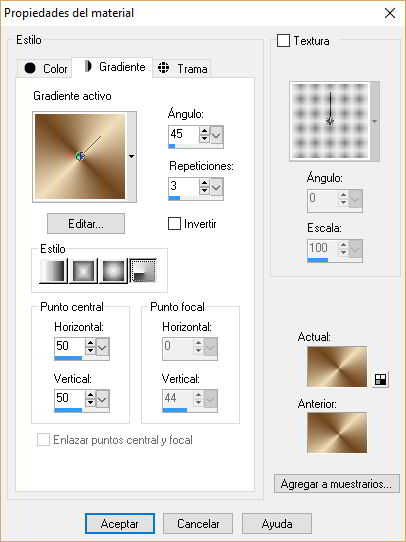Click the black circle Color tab icon
This screenshot has width=406, height=542.
[x=30, y=68]
